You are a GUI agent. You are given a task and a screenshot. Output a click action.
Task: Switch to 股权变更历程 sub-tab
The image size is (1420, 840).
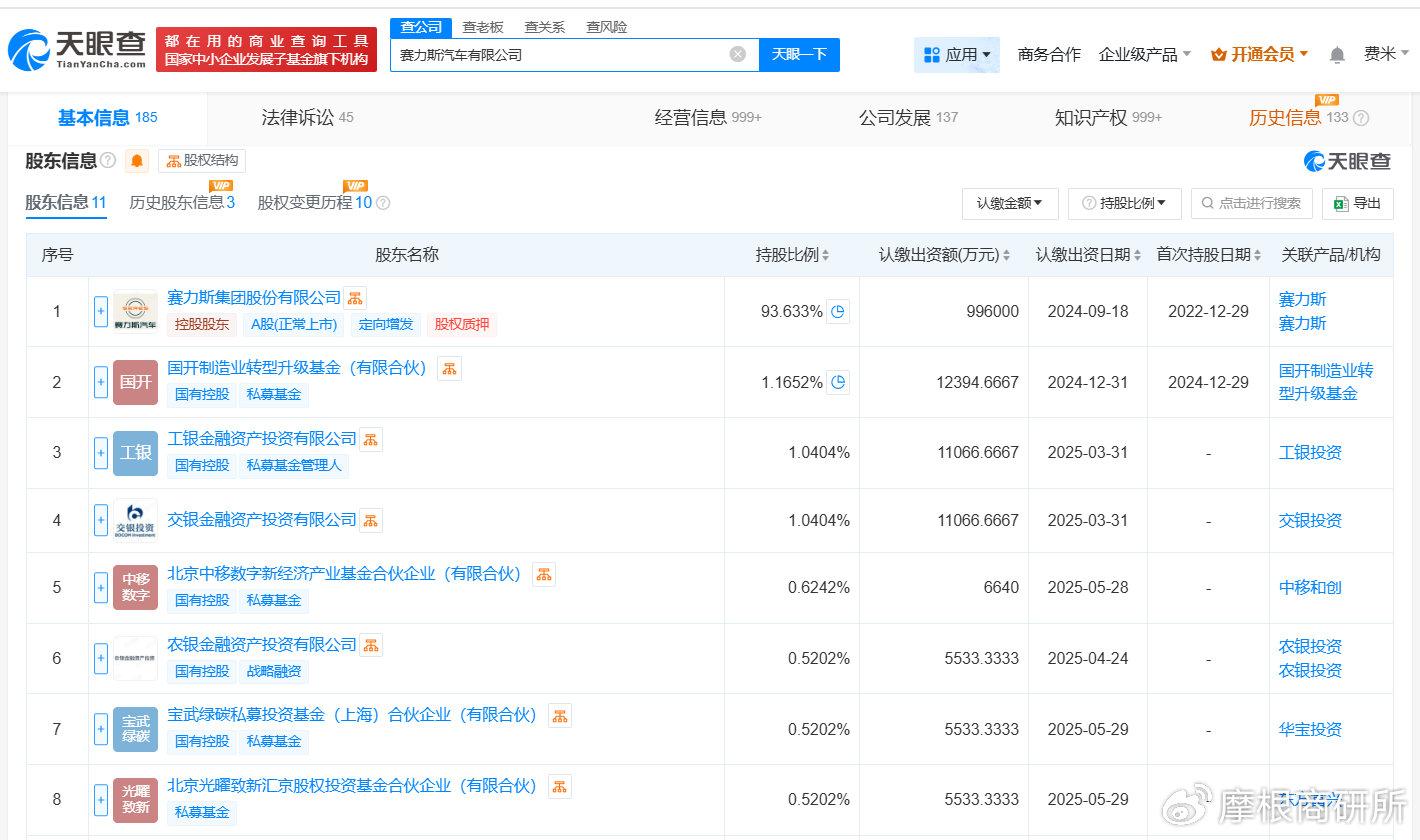315,203
